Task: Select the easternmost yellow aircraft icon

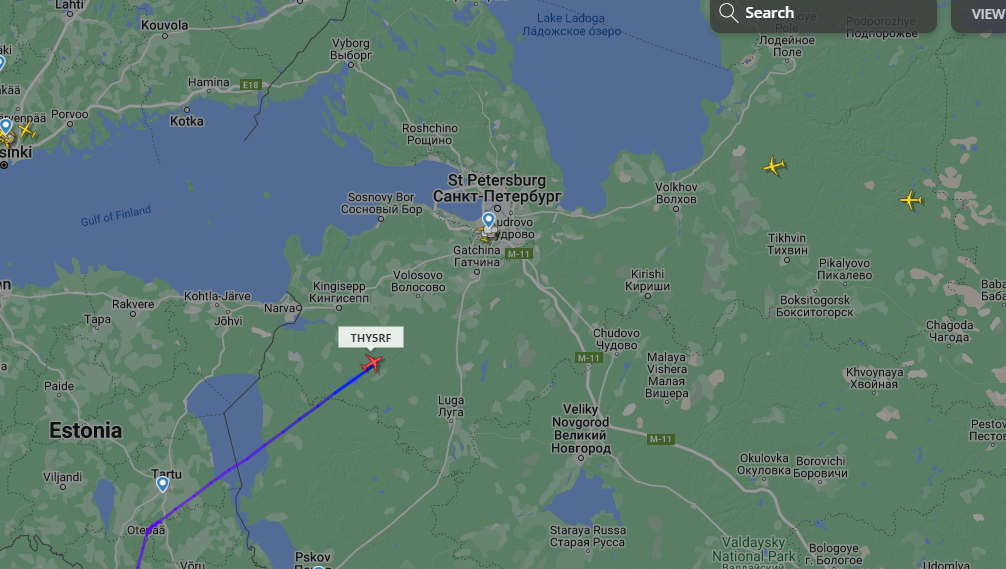Action: pos(910,200)
